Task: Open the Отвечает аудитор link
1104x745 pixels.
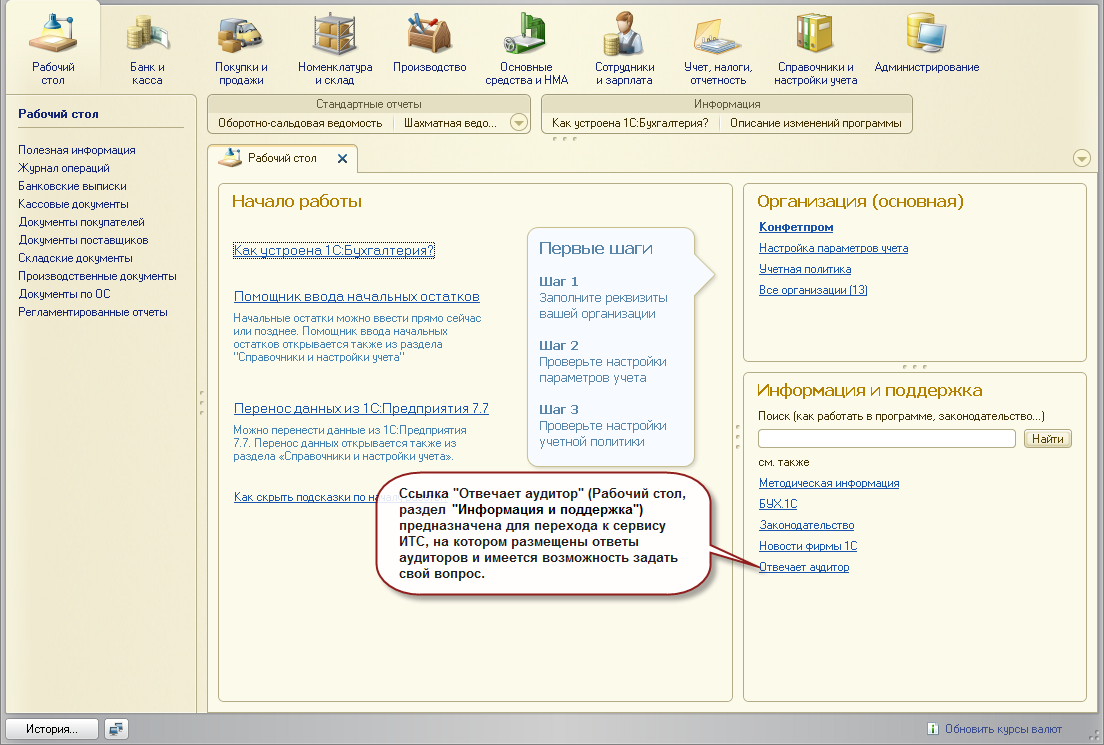Action: [803, 567]
